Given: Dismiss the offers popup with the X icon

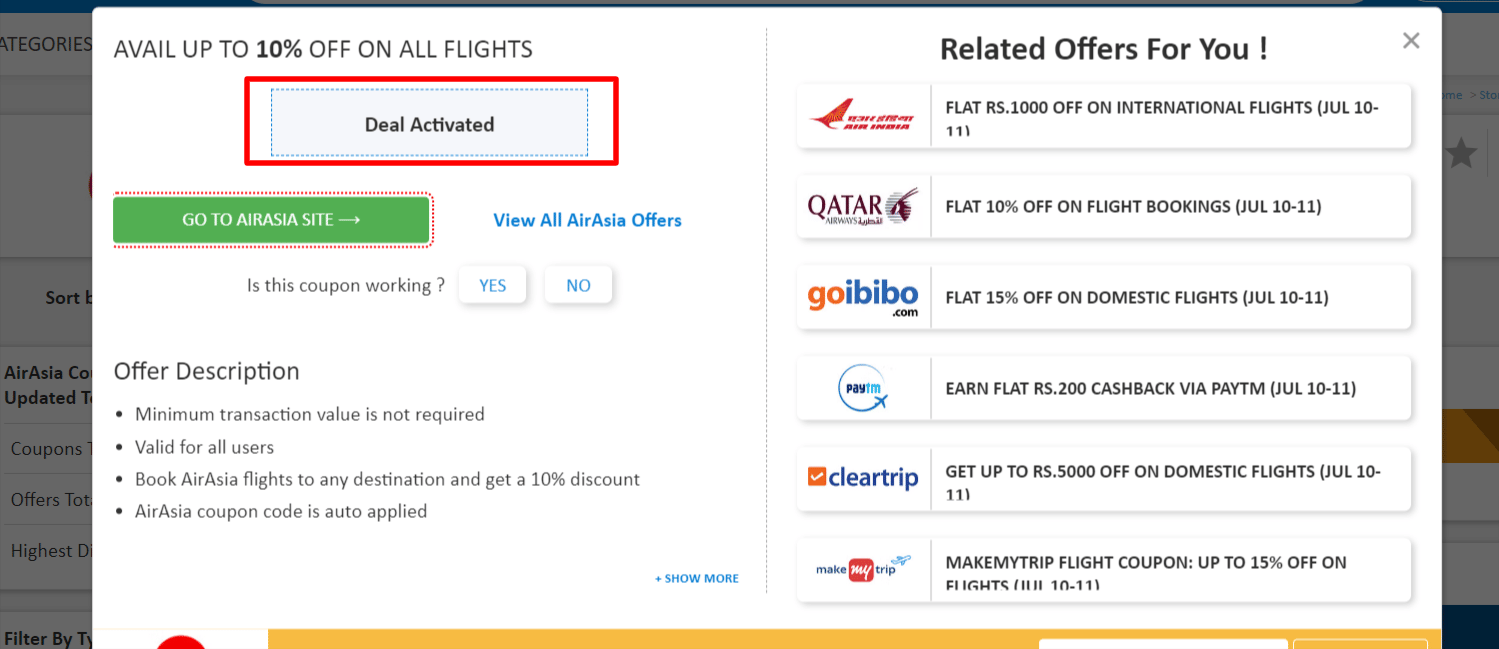Looking at the screenshot, I should click(x=1410, y=40).
